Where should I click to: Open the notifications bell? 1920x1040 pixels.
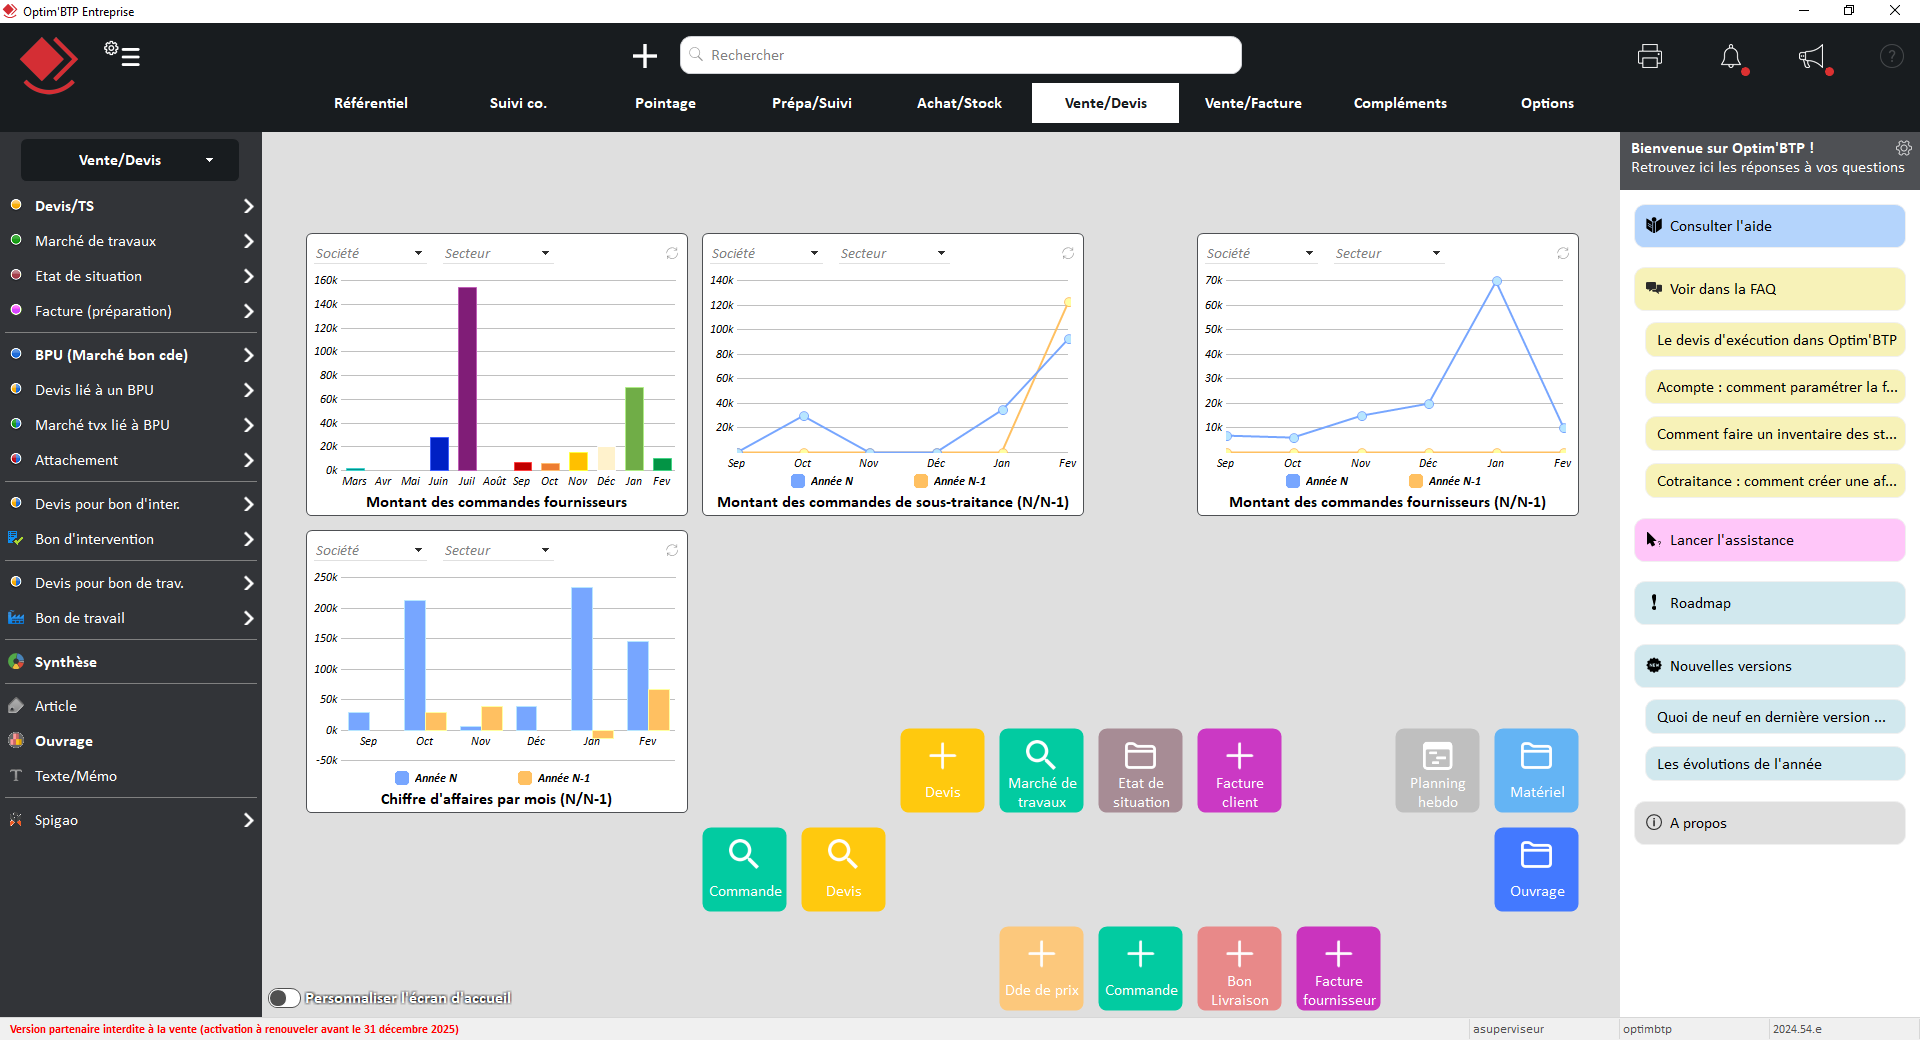[1731, 57]
